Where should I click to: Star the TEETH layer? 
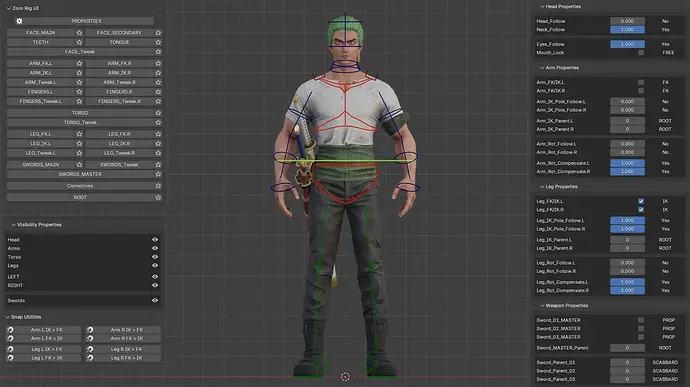click(79, 42)
